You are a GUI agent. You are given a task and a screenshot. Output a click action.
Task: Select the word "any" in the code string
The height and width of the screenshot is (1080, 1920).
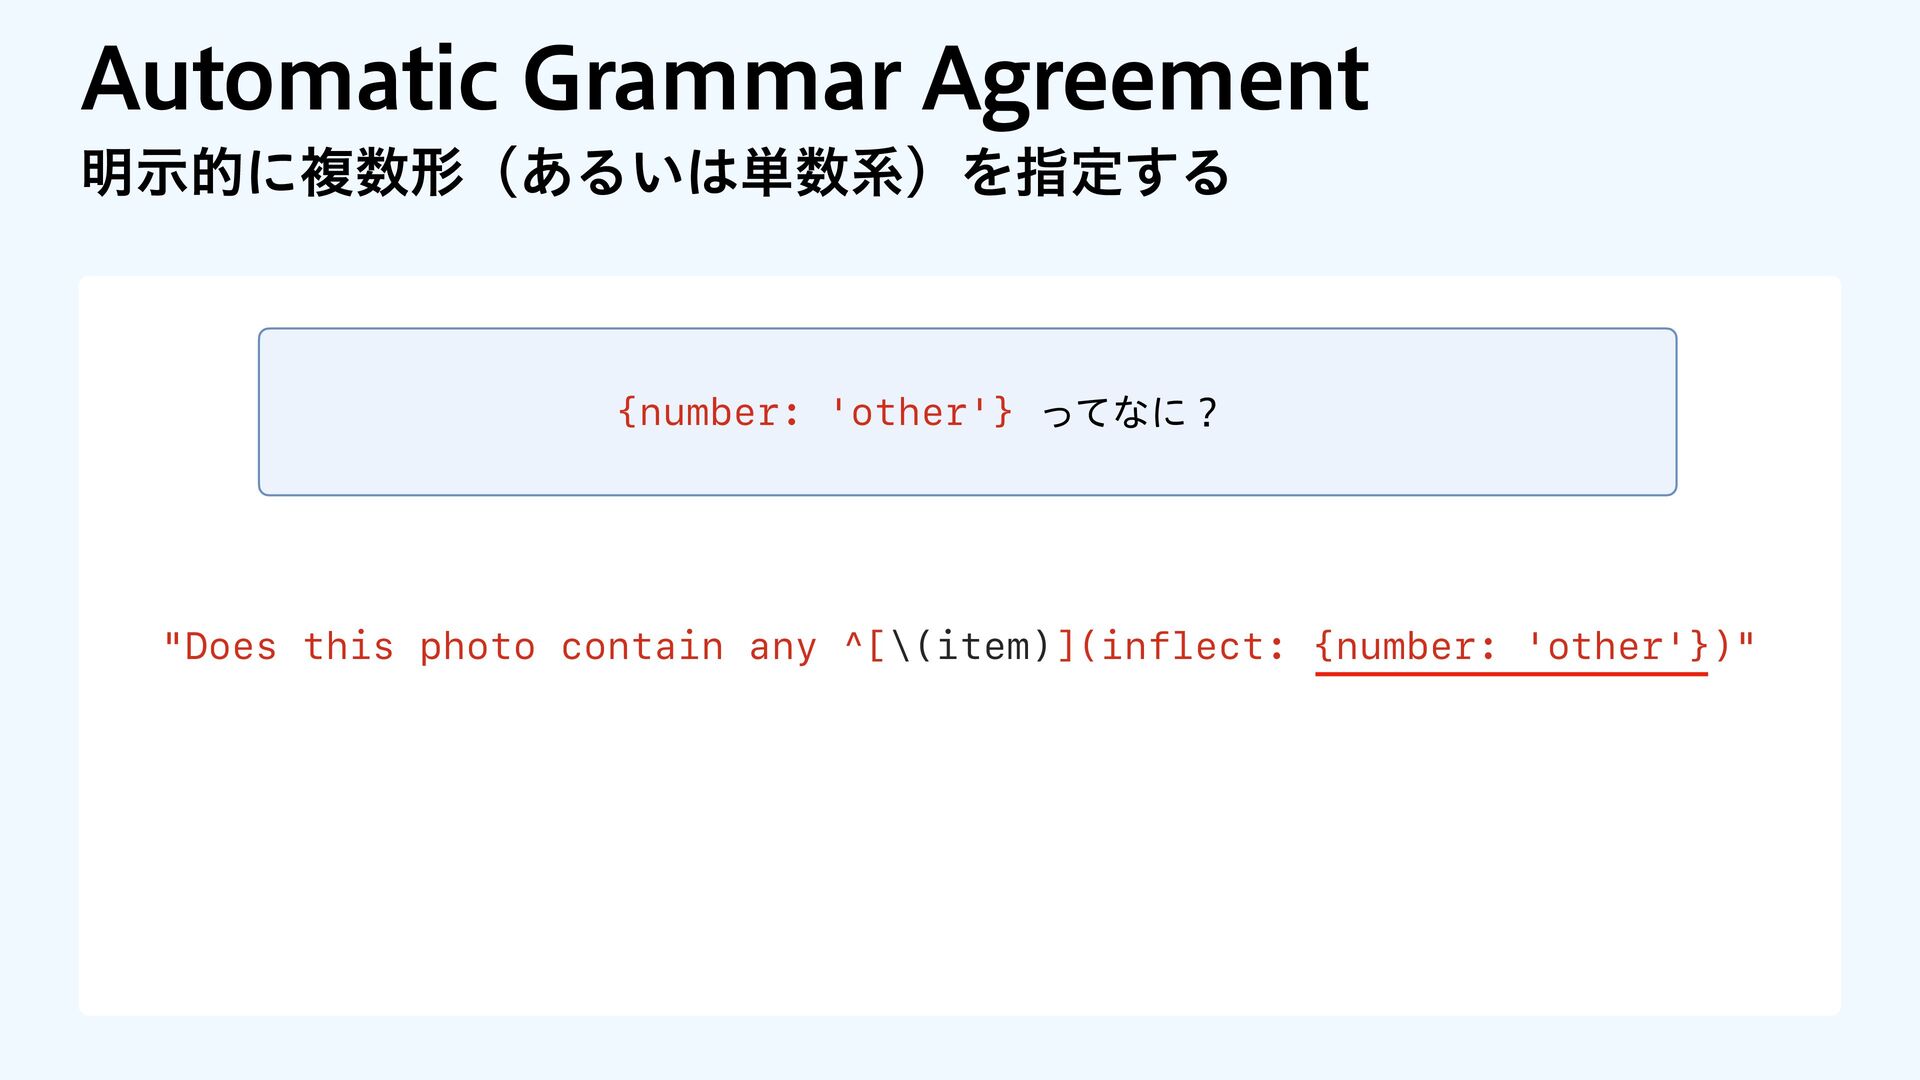pyautogui.click(x=783, y=648)
